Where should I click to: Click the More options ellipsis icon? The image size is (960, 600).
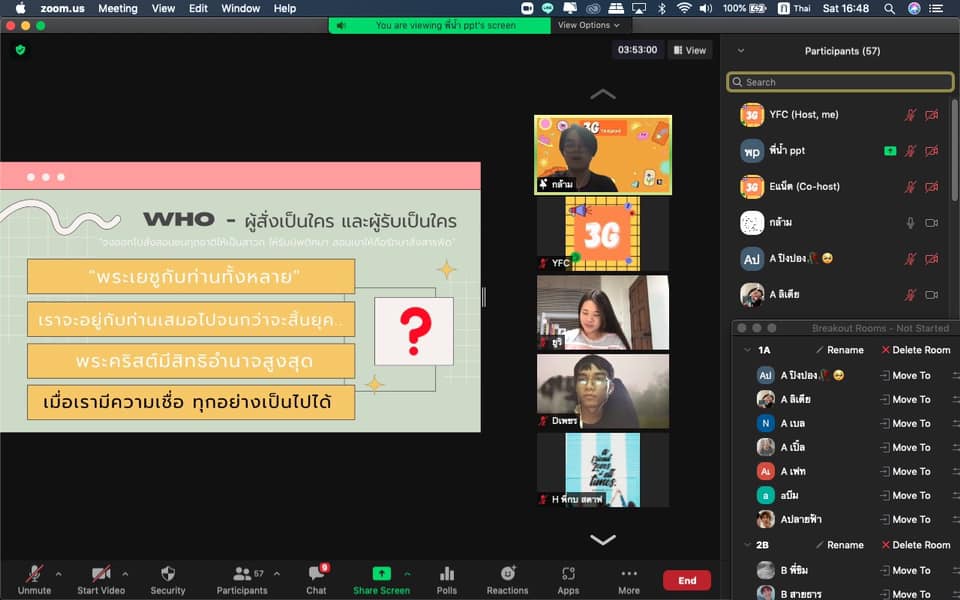629,574
